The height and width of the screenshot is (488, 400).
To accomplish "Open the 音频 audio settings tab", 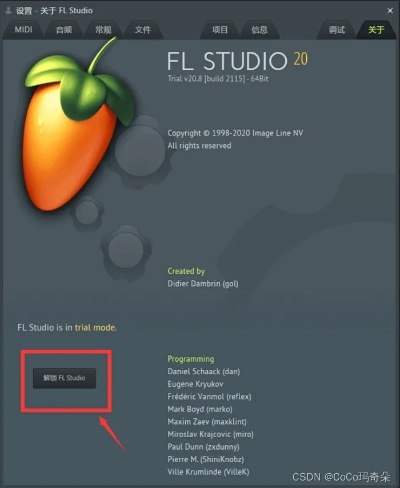I will 64,30.
